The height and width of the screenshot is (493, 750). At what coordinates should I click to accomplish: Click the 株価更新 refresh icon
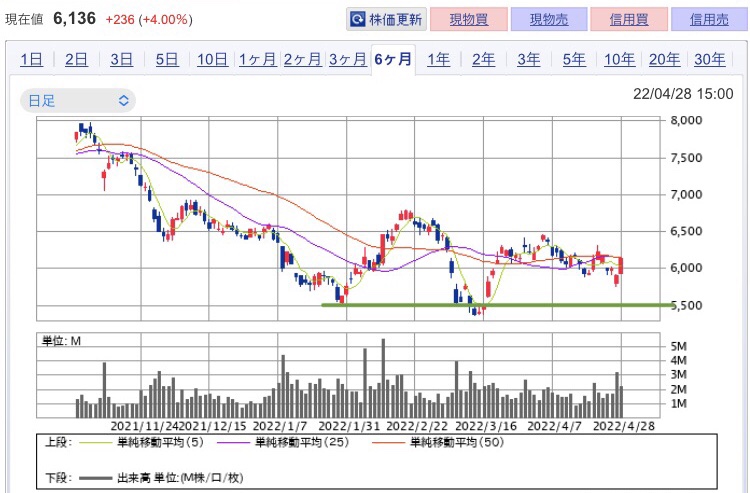click(x=357, y=20)
